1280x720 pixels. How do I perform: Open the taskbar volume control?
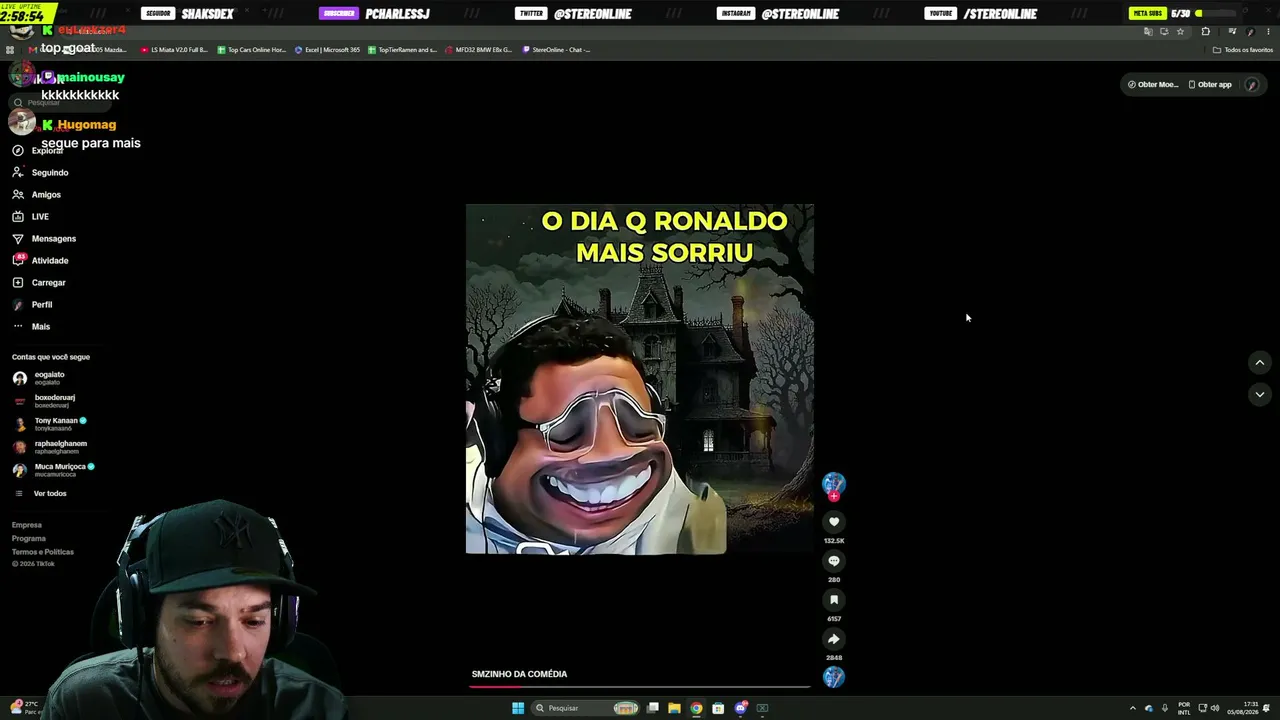1215,708
